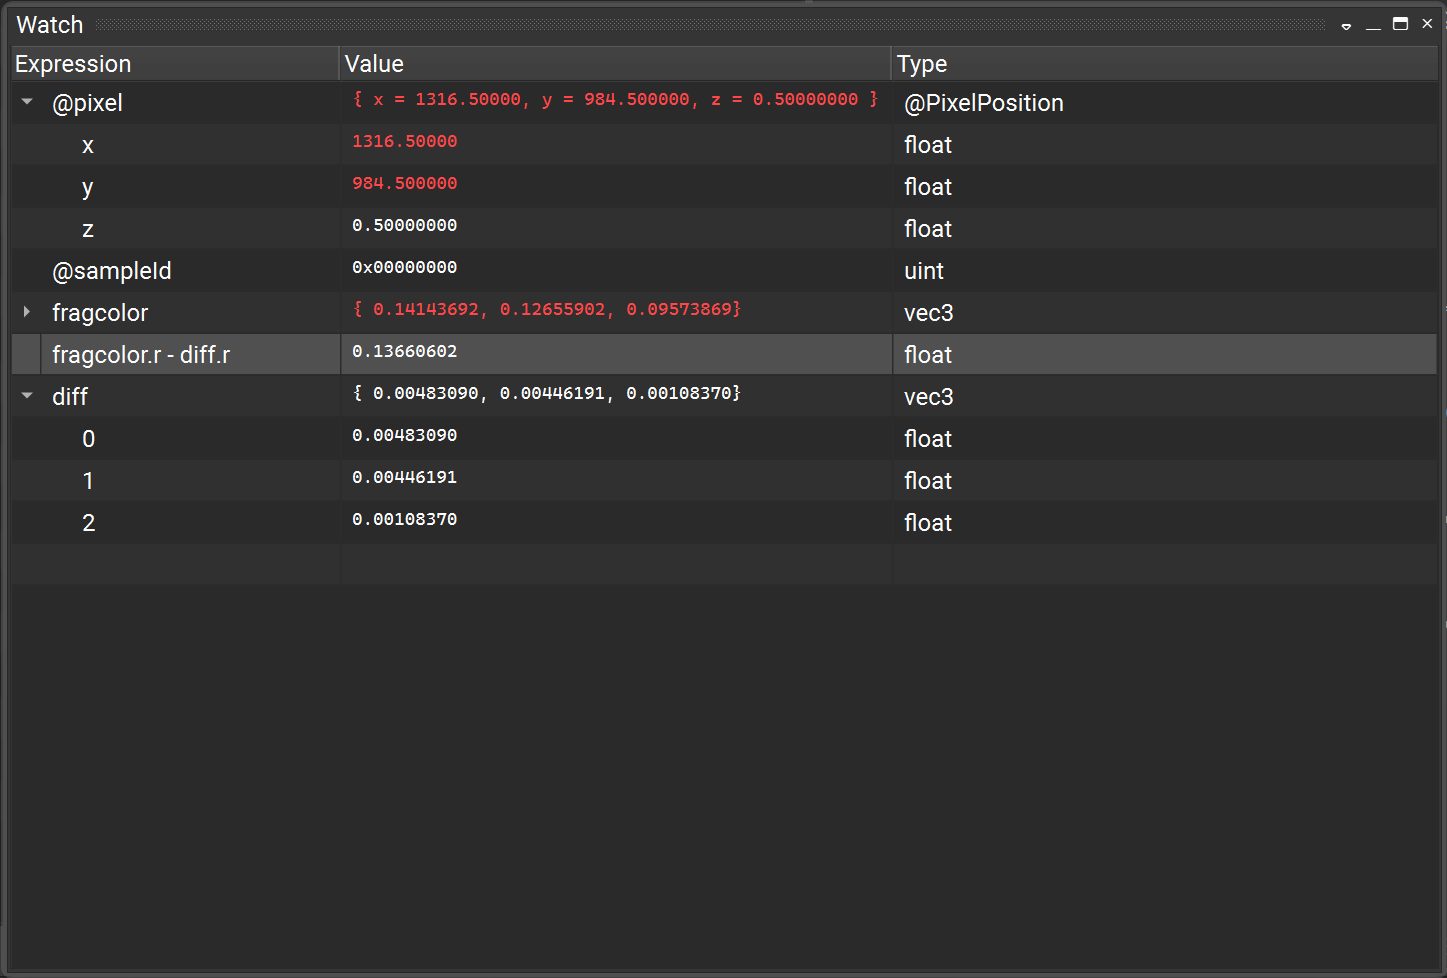Click the Expression column header
The width and height of the screenshot is (1447, 978).
tap(72, 63)
